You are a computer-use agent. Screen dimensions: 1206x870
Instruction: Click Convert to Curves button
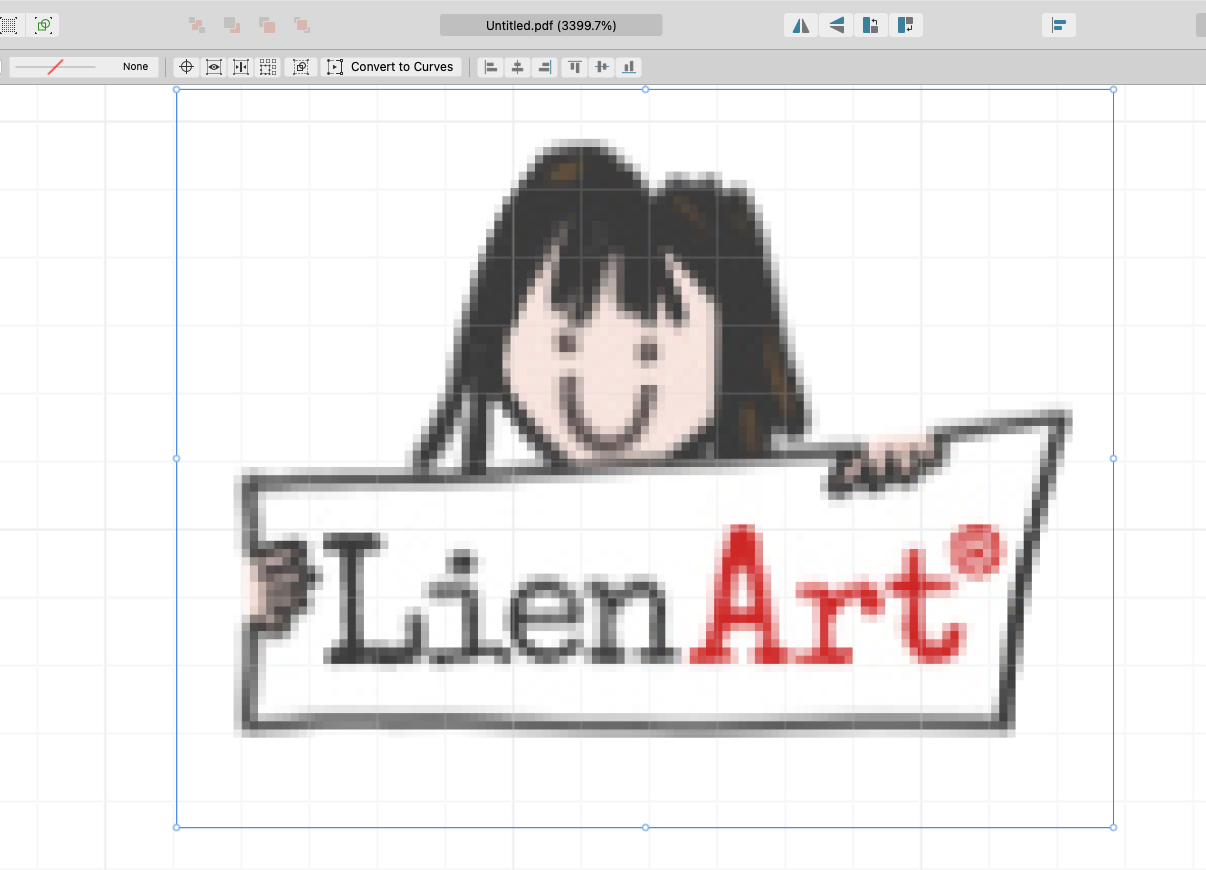391,67
